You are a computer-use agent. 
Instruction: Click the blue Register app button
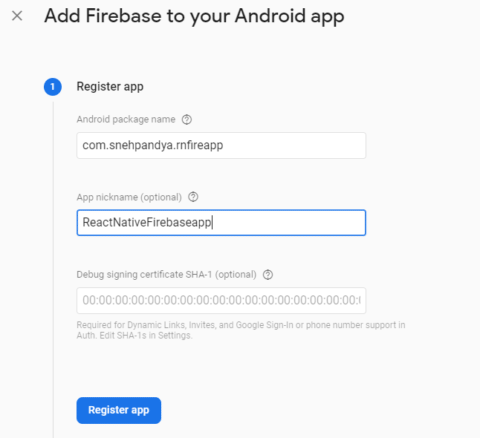(x=119, y=410)
